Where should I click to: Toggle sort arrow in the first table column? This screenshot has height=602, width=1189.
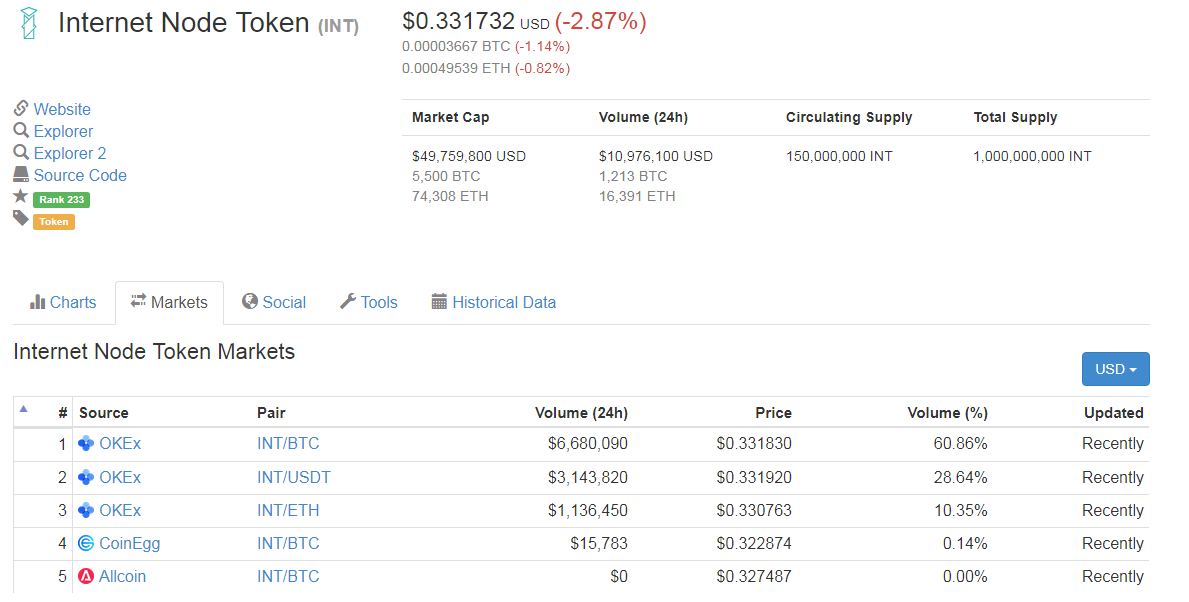coord(23,409)
